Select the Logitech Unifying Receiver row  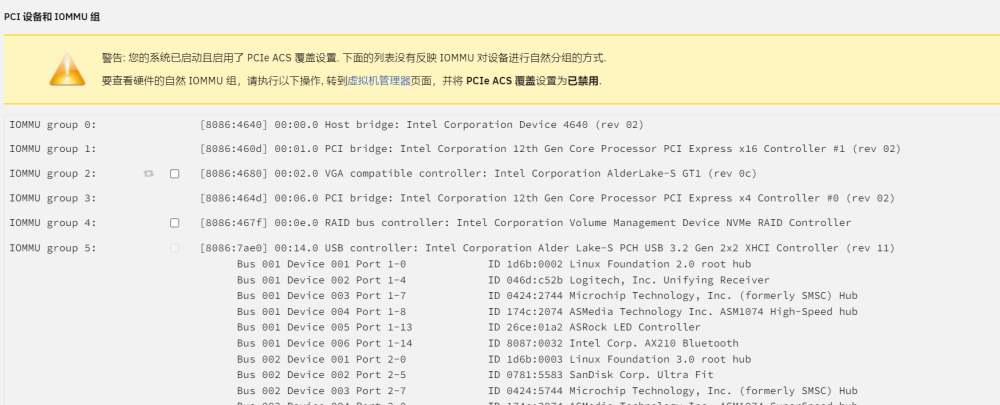pos(503,280)
